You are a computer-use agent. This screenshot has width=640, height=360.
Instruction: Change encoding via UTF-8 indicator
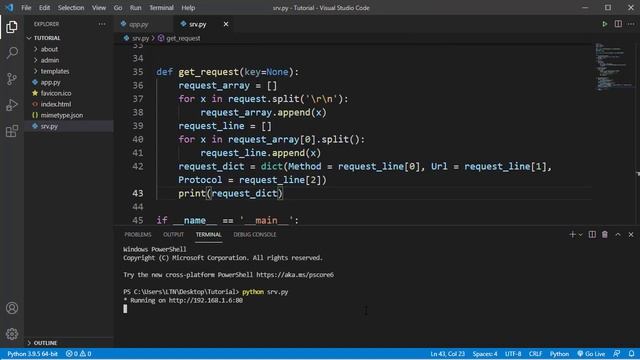[x=513, y=354]
